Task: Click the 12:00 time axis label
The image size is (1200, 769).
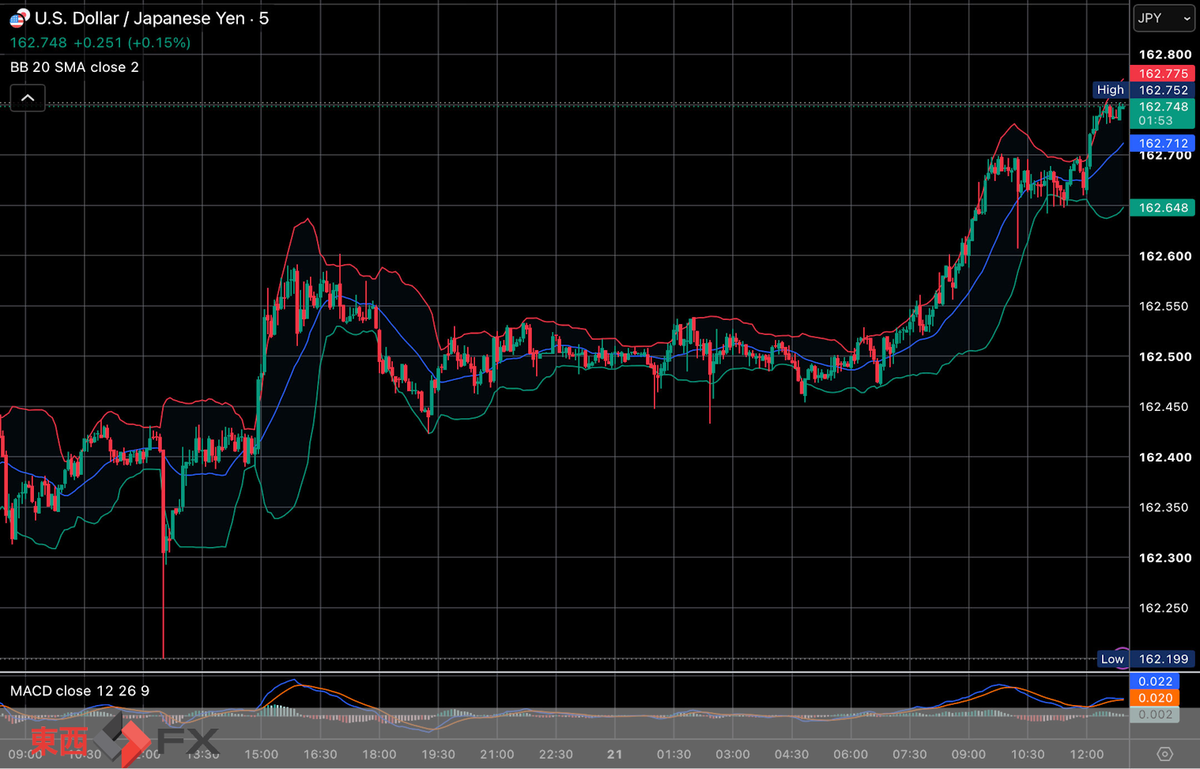Action: [x=1086, y=754]
